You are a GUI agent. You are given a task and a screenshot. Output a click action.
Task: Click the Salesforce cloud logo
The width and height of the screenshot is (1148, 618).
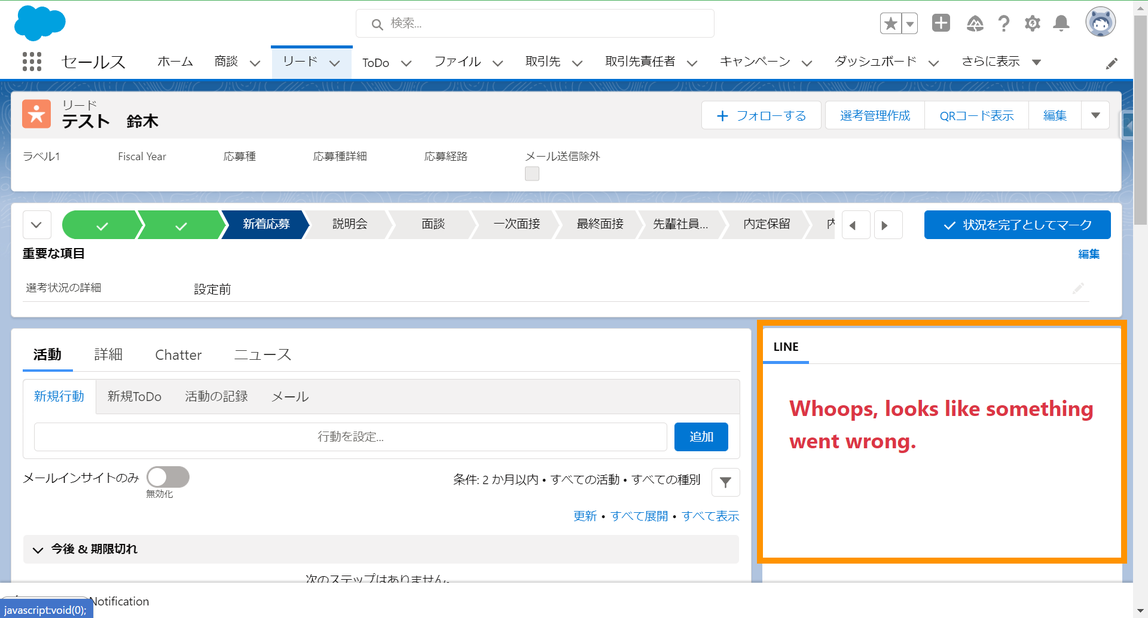pyautogui.click(x=38, y=22)
